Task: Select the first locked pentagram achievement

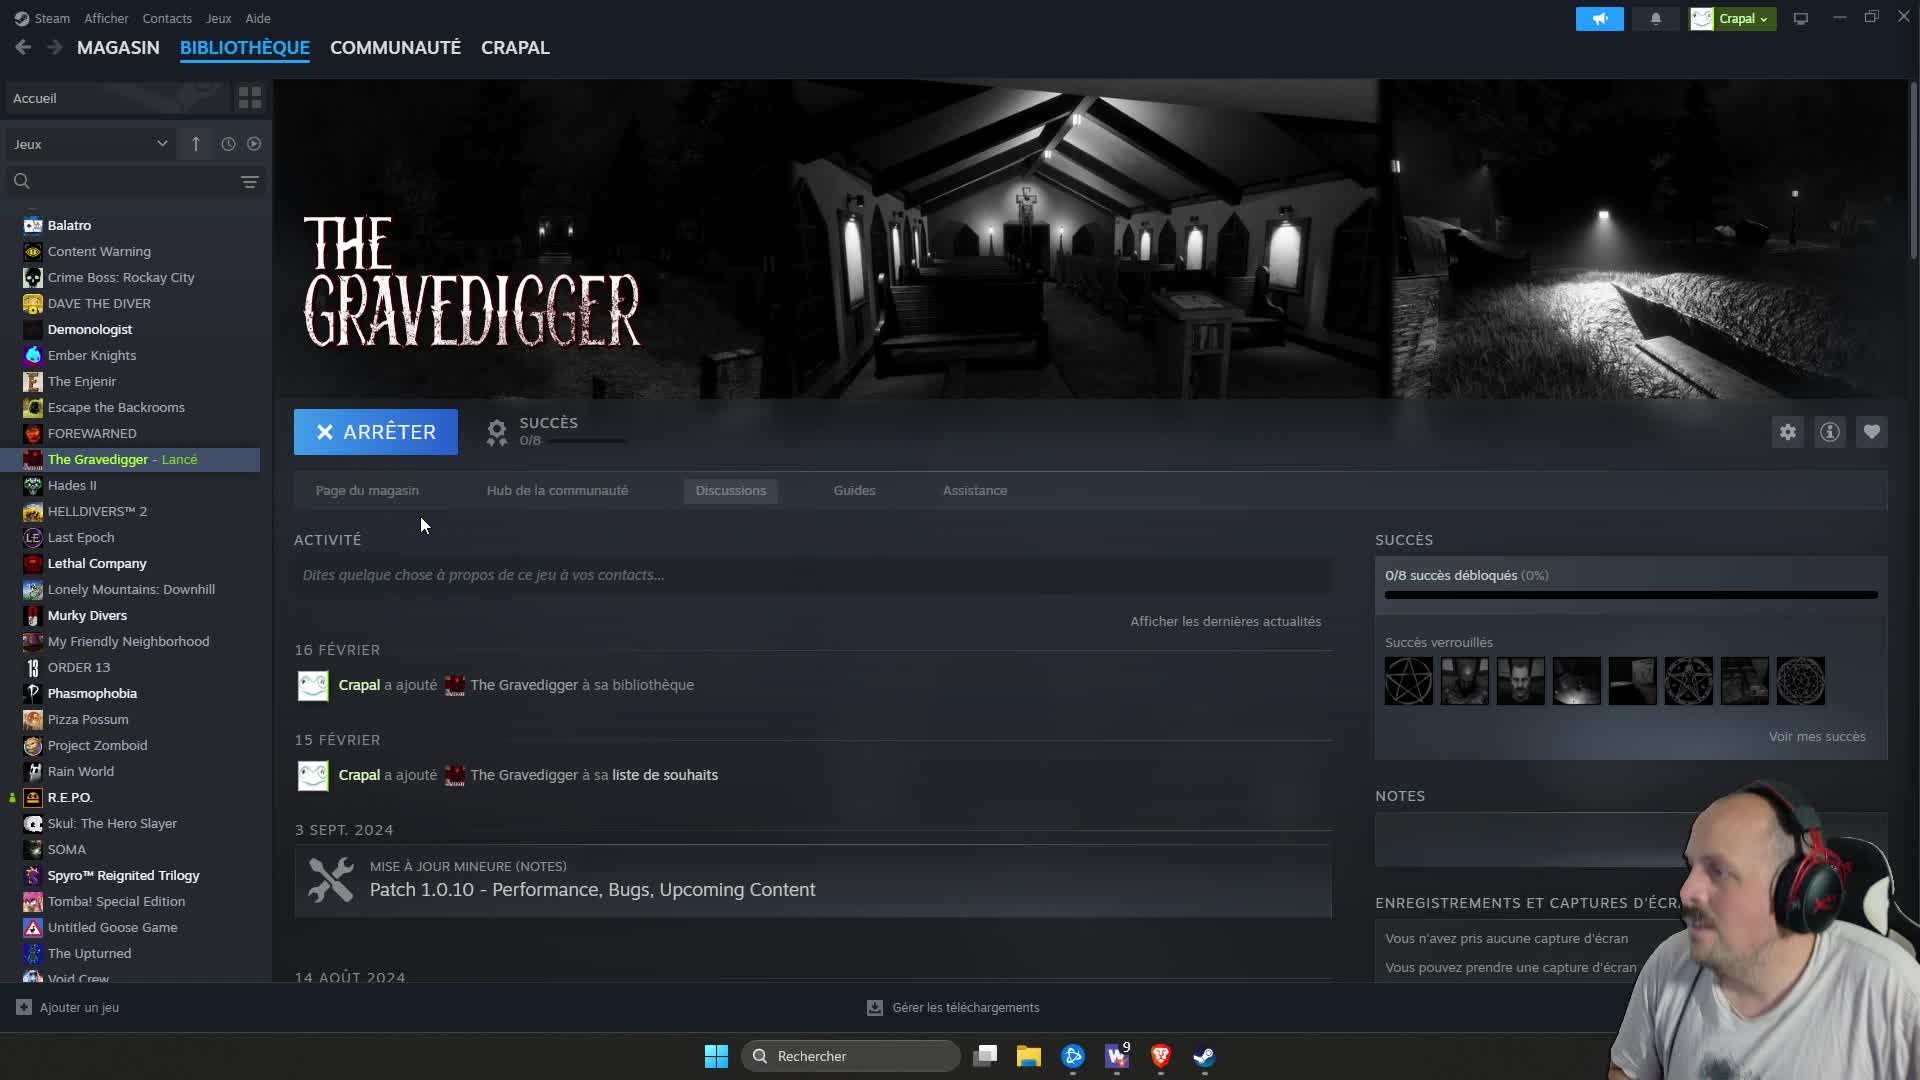Action: (1408, 681)
